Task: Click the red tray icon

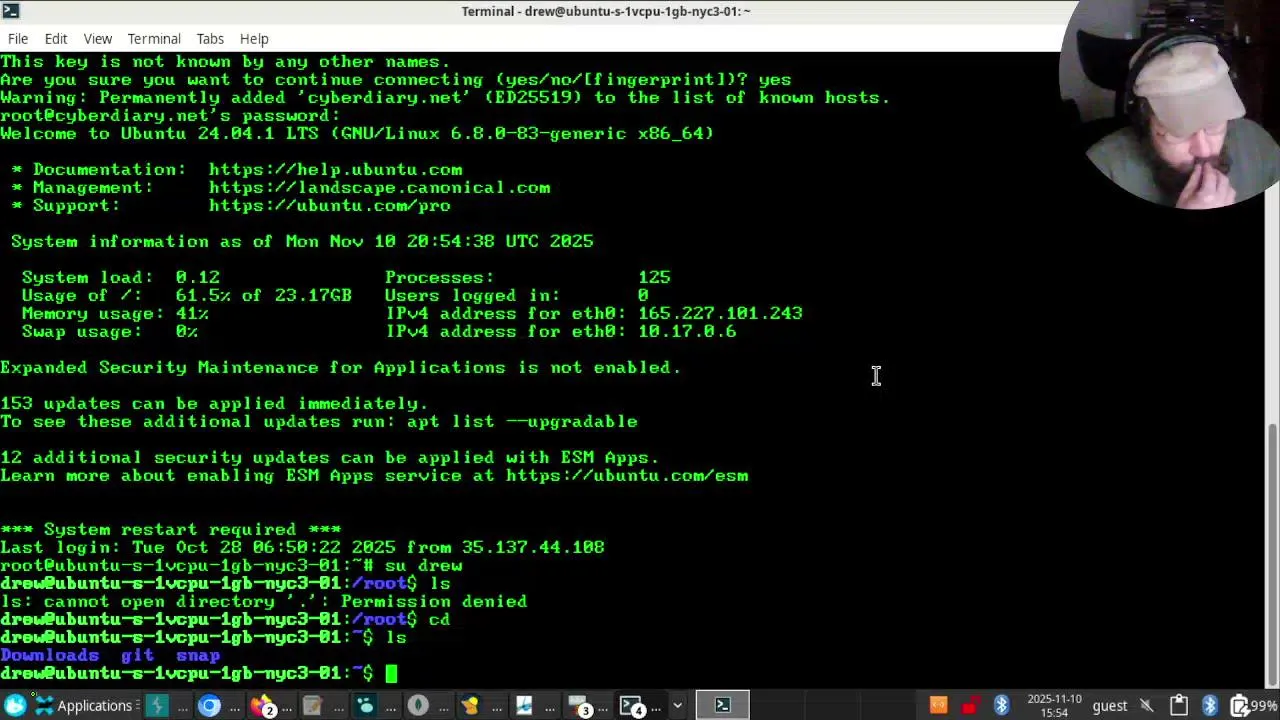Action: 970,705
